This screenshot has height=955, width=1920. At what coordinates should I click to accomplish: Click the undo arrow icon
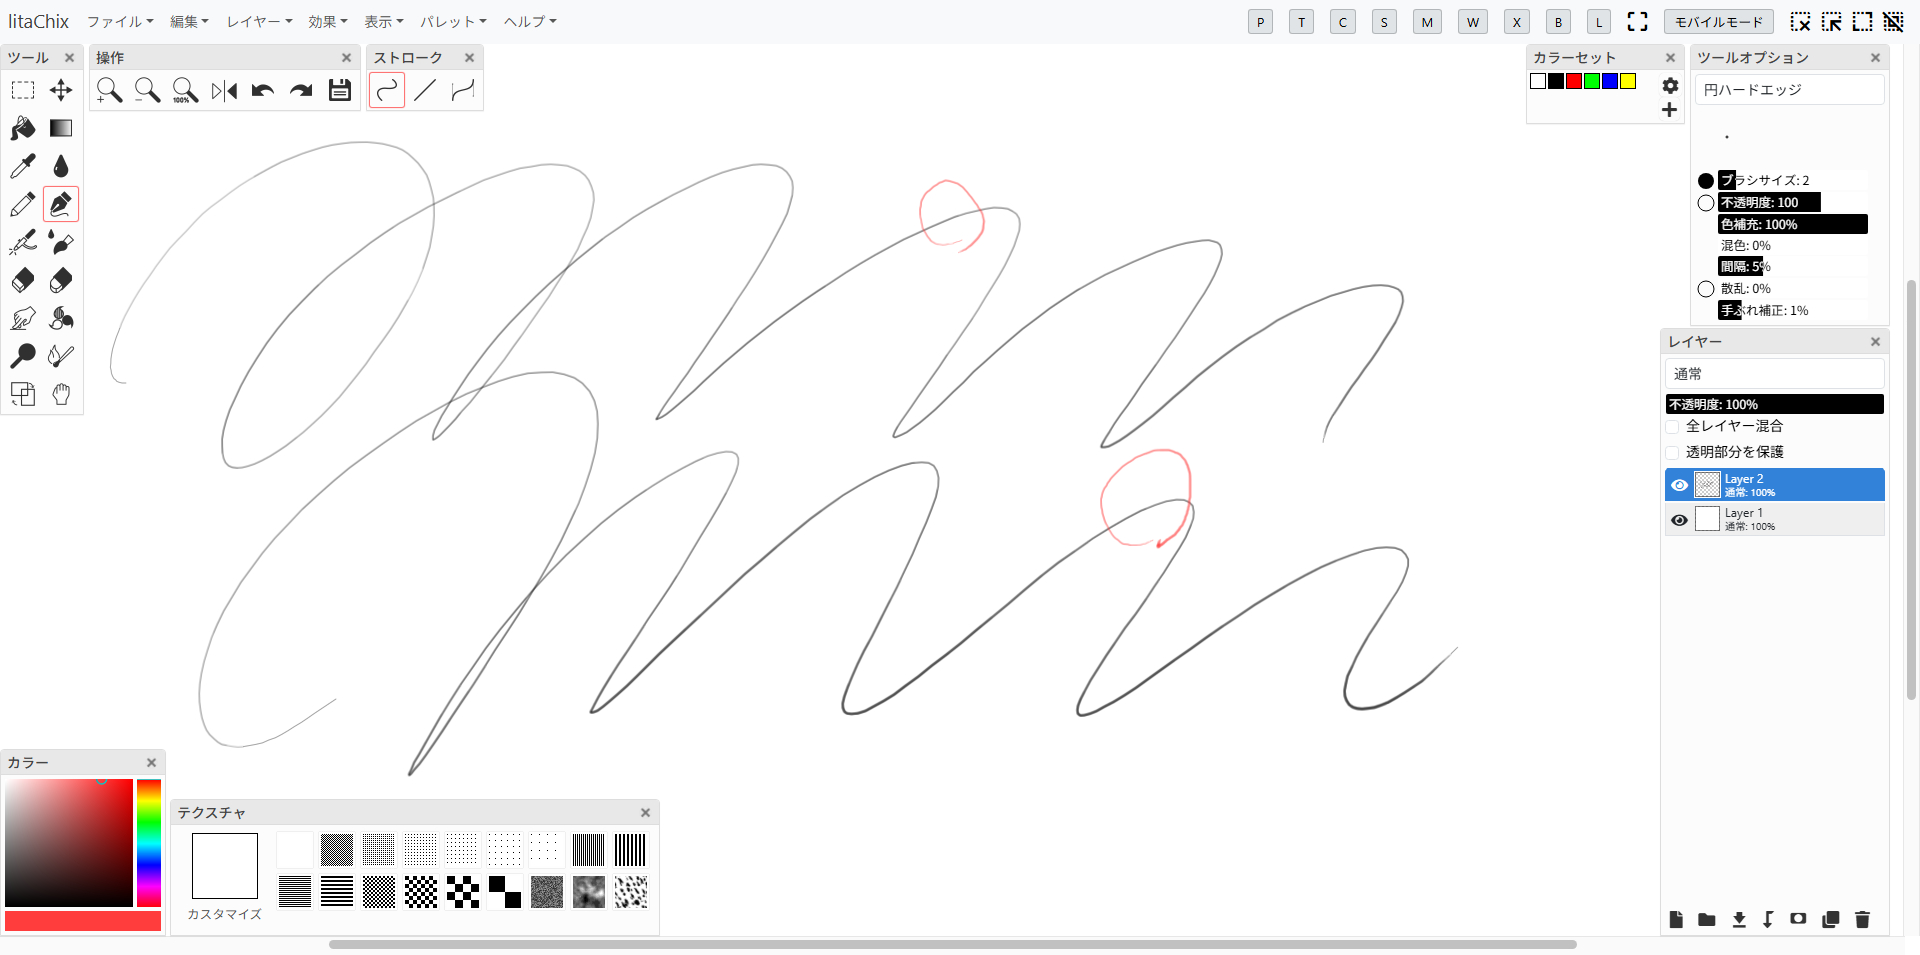pos(263,91)
